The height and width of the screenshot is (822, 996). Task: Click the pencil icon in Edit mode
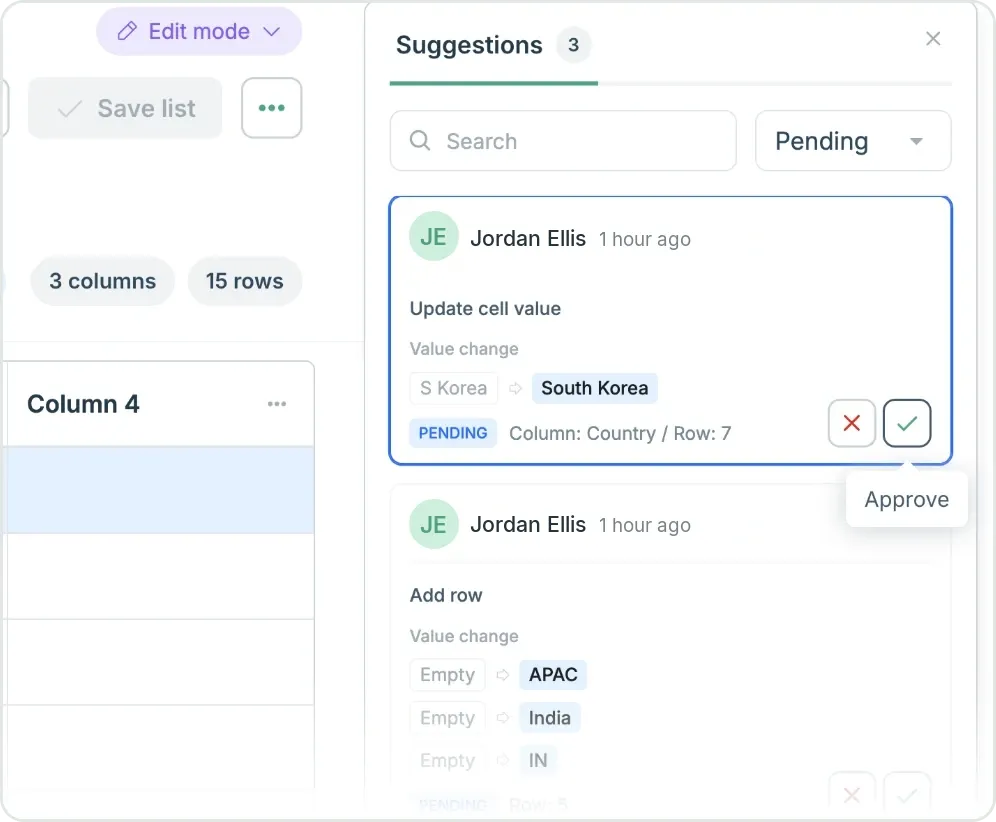127,31
